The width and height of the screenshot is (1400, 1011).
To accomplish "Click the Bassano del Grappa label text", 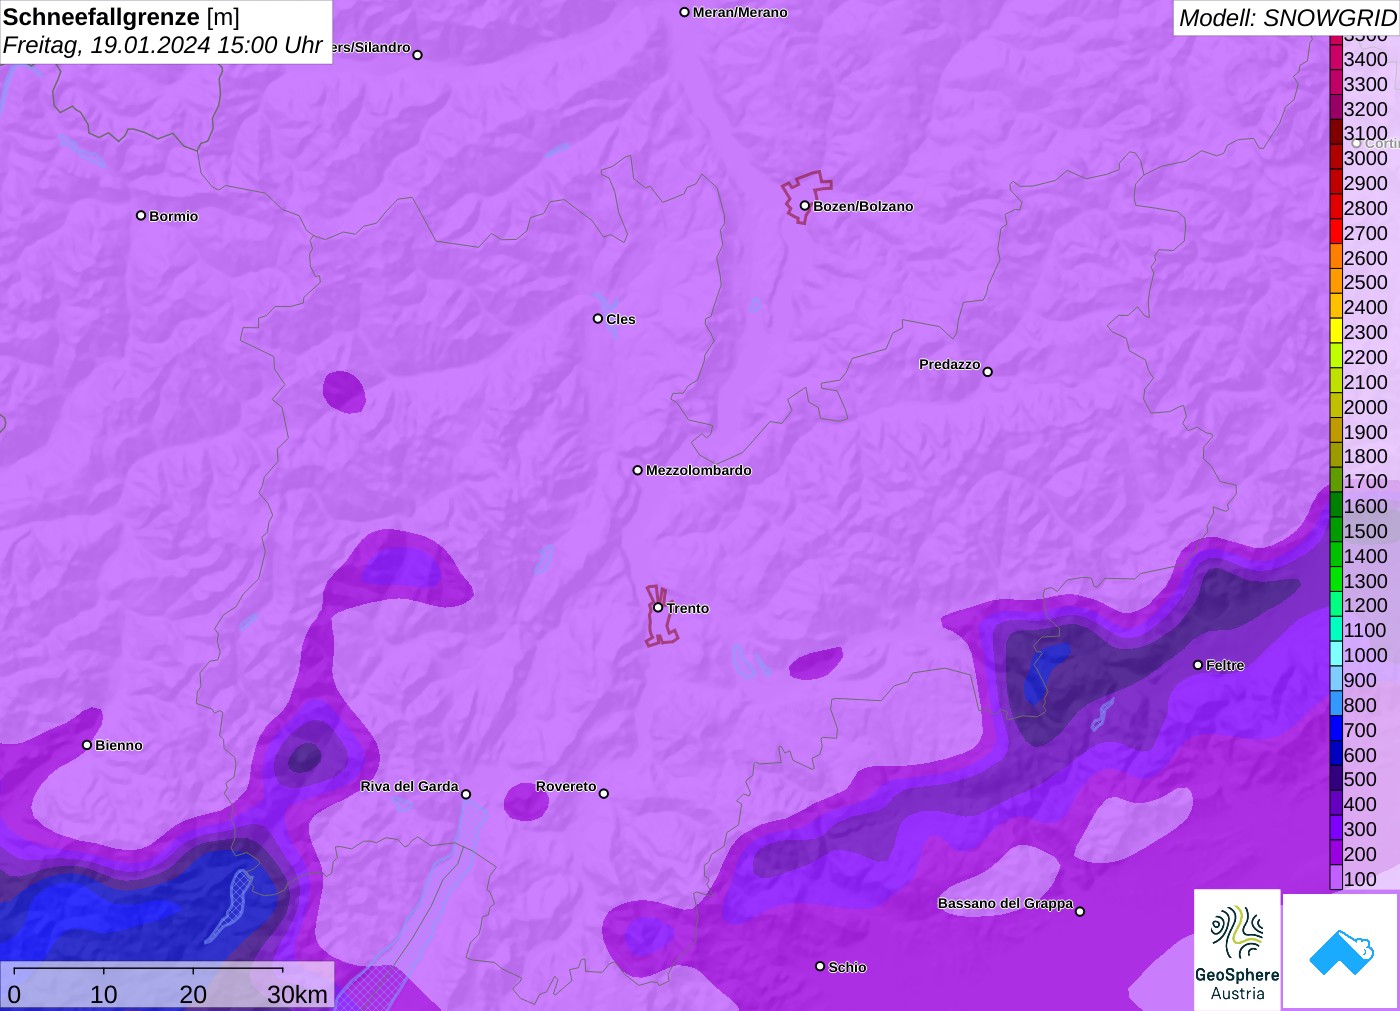I will [x=1005, y=903].
